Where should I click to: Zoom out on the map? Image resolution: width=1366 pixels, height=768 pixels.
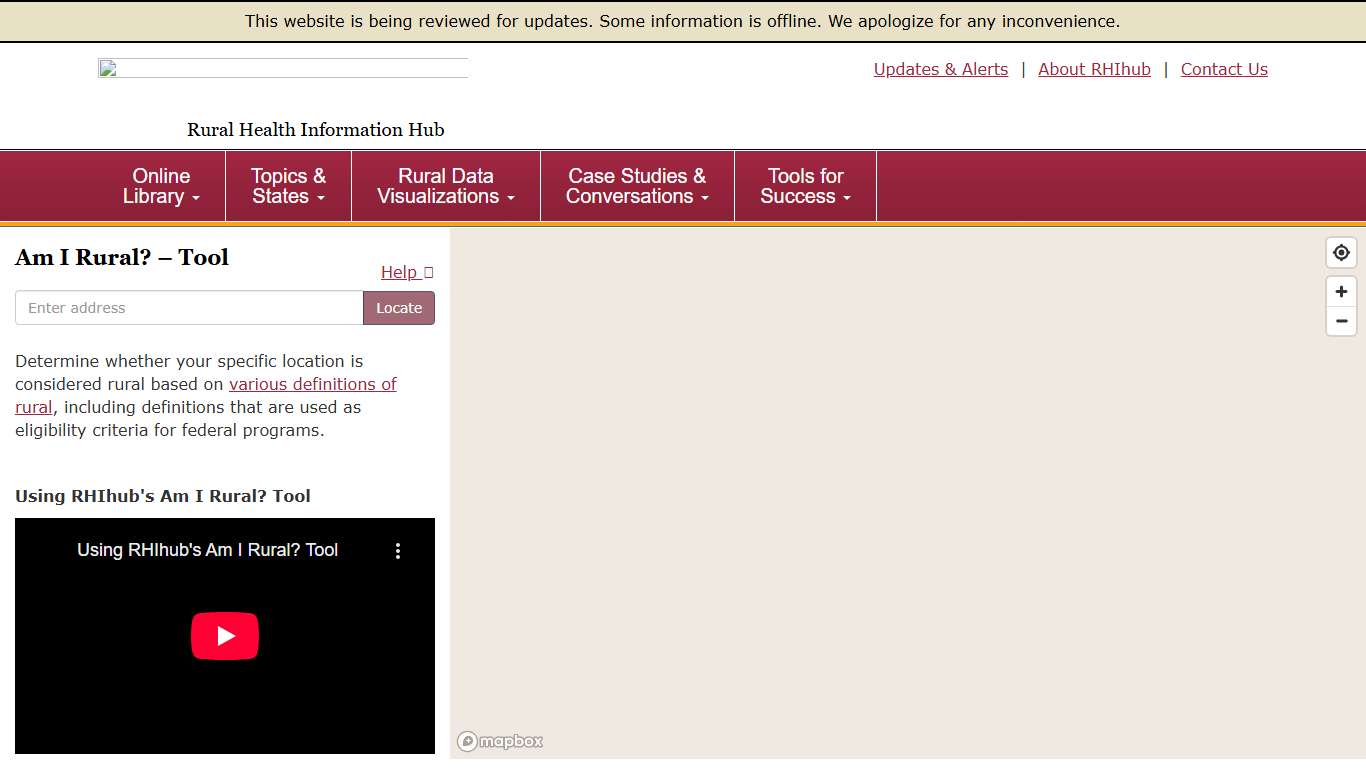1341,321
